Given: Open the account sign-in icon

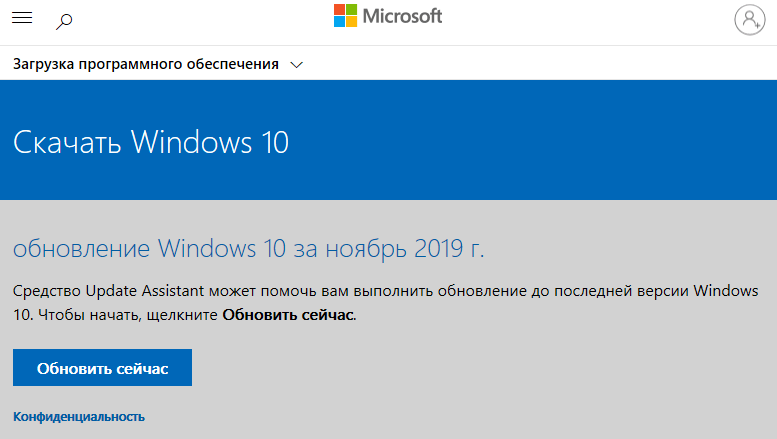Looking at the screenshot, I should (749, 20).
